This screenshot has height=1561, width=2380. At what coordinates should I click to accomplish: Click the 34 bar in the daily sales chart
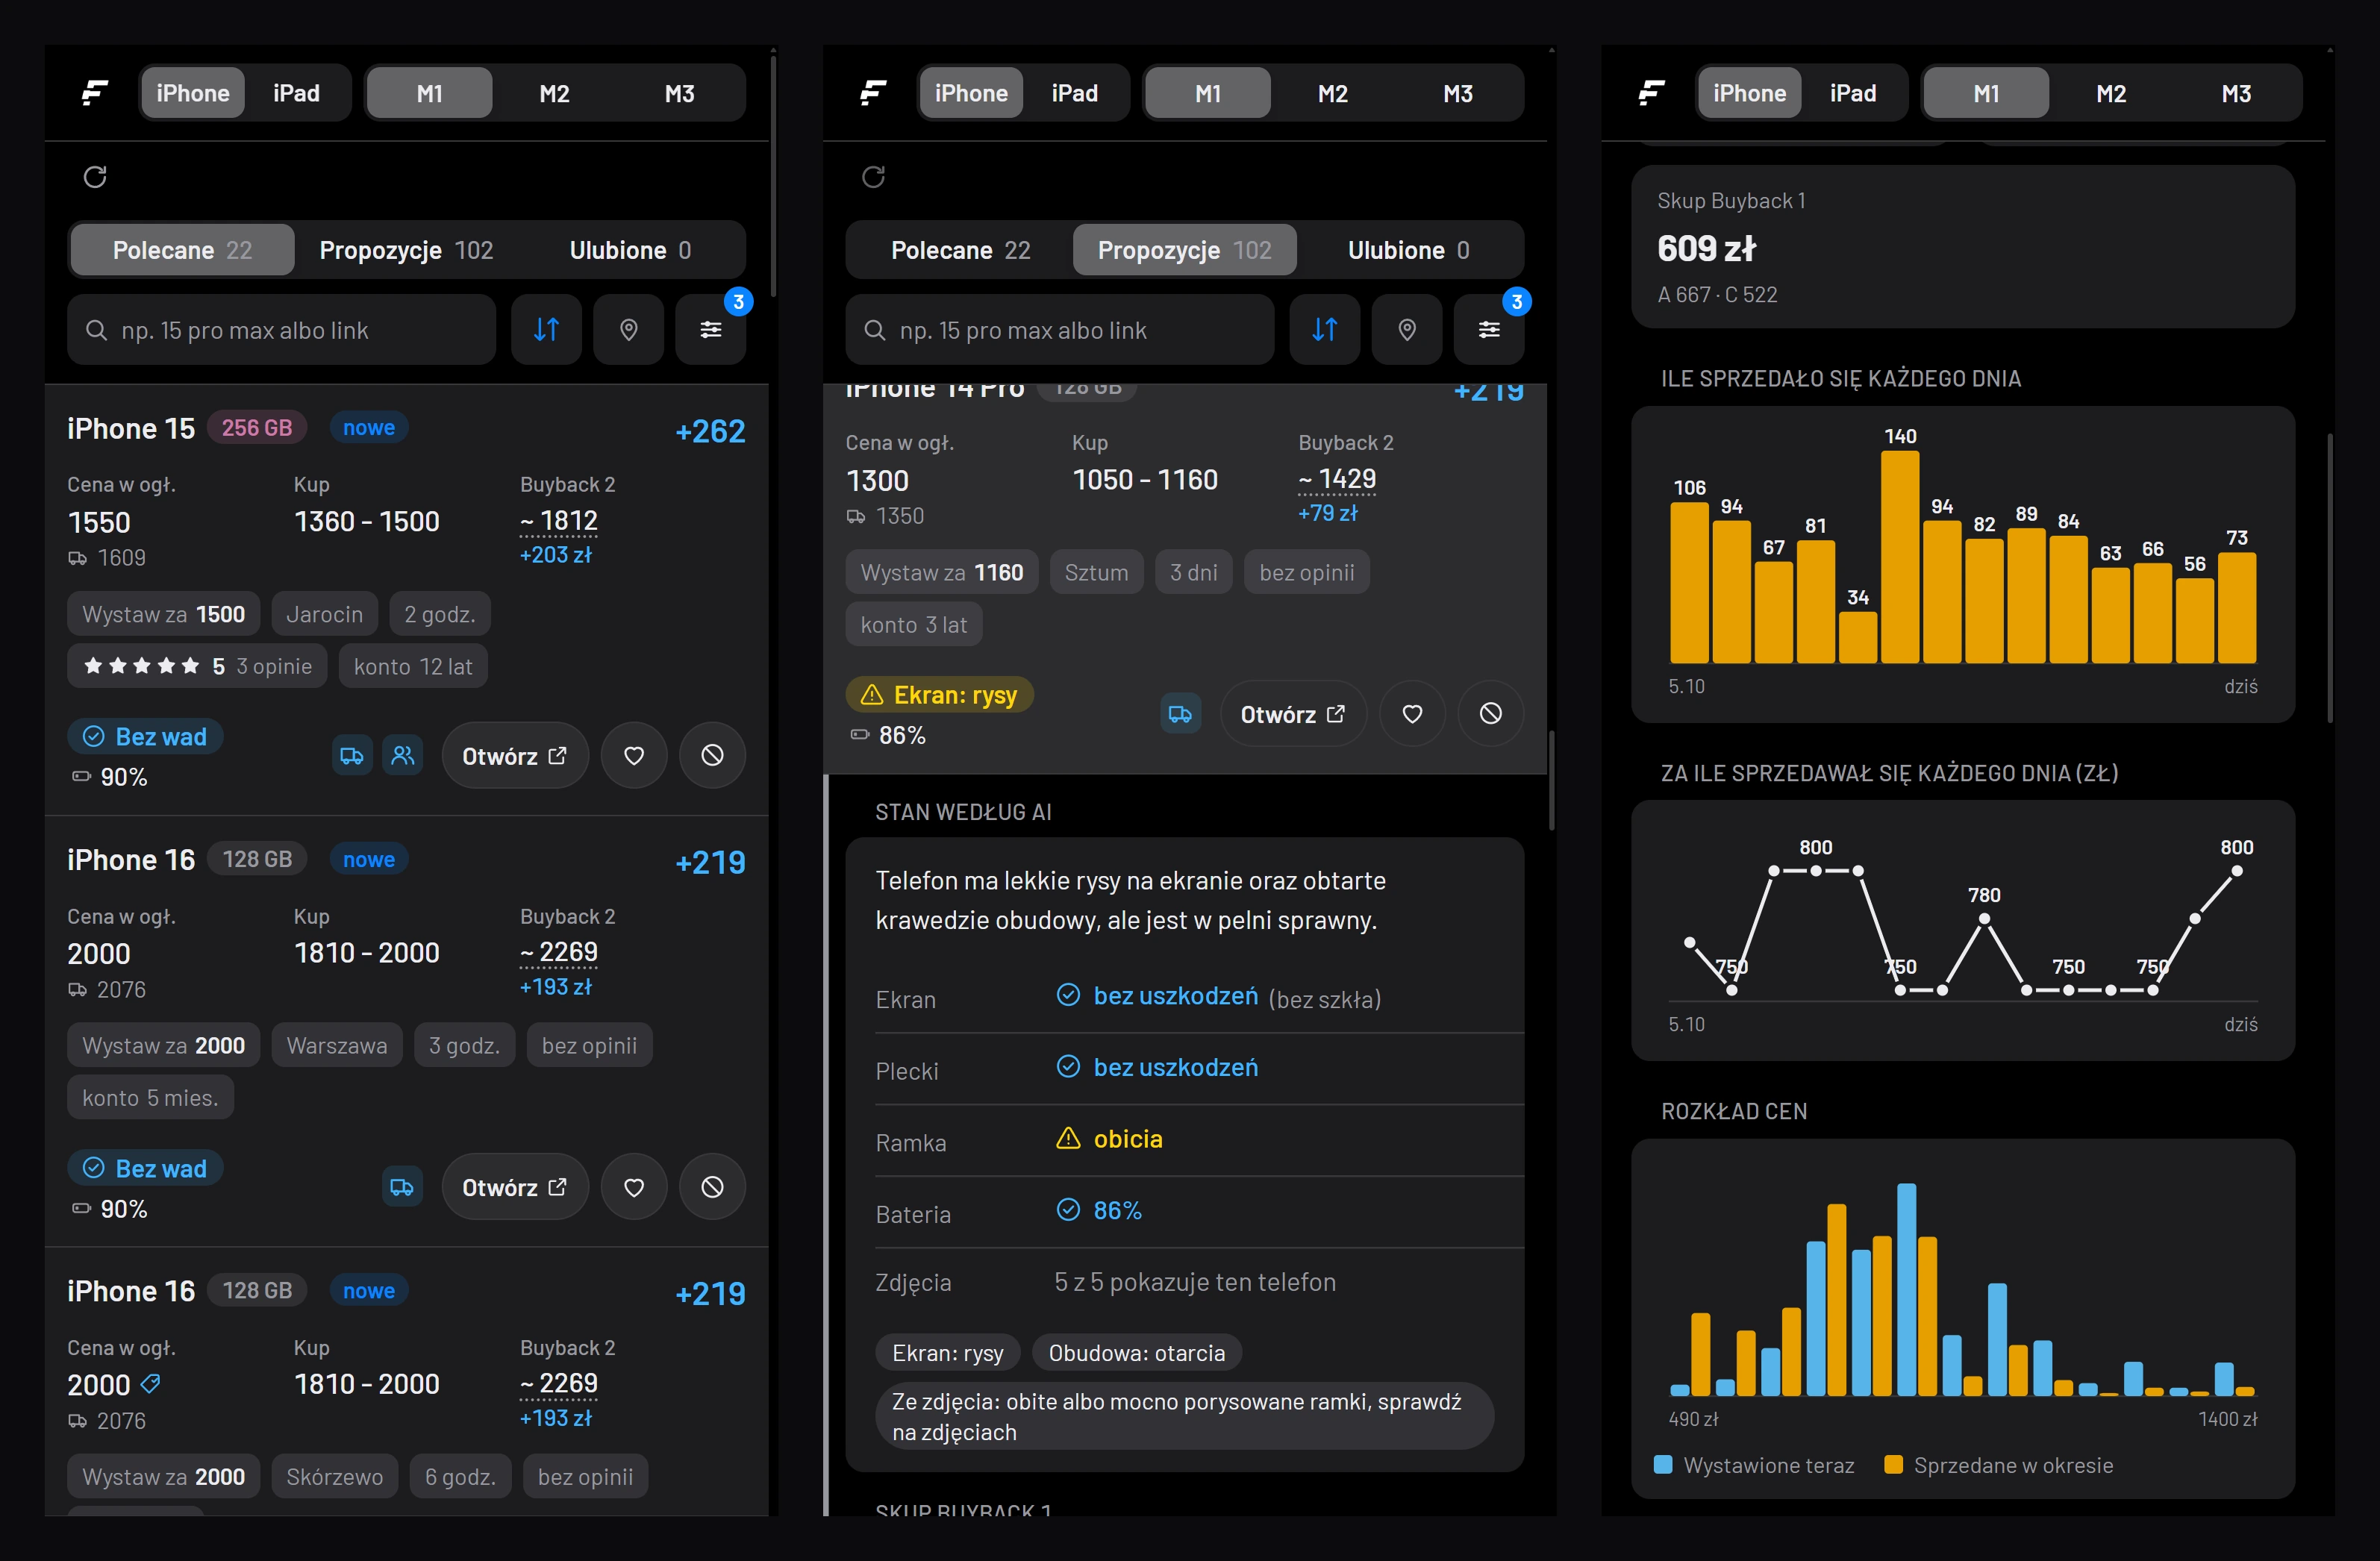pos(1857,637)
